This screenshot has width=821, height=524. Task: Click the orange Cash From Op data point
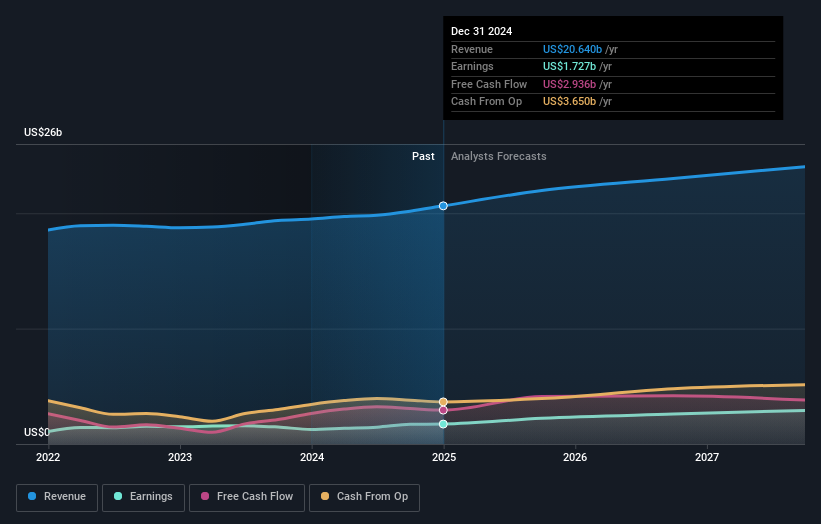[x=443, y=402]
